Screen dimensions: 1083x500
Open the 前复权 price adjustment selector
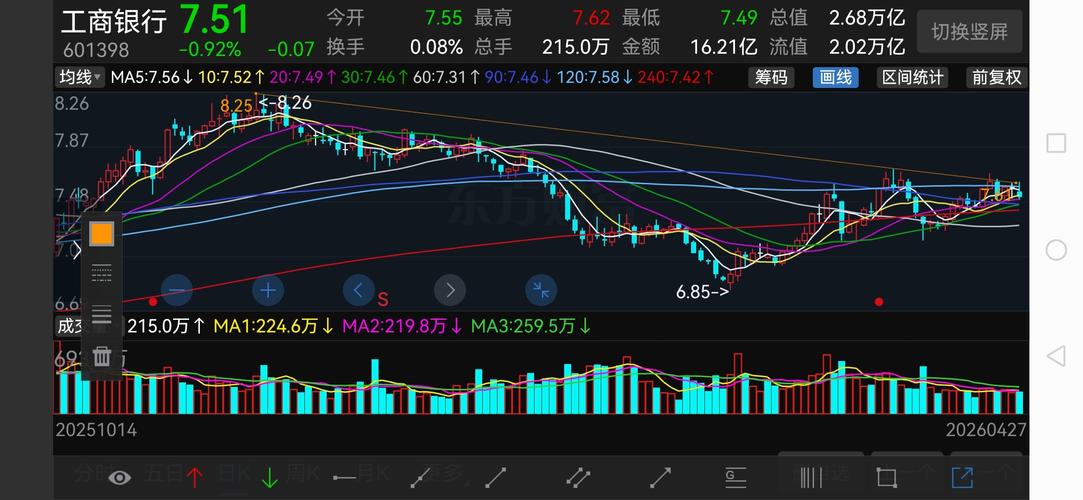pos(997,77)
